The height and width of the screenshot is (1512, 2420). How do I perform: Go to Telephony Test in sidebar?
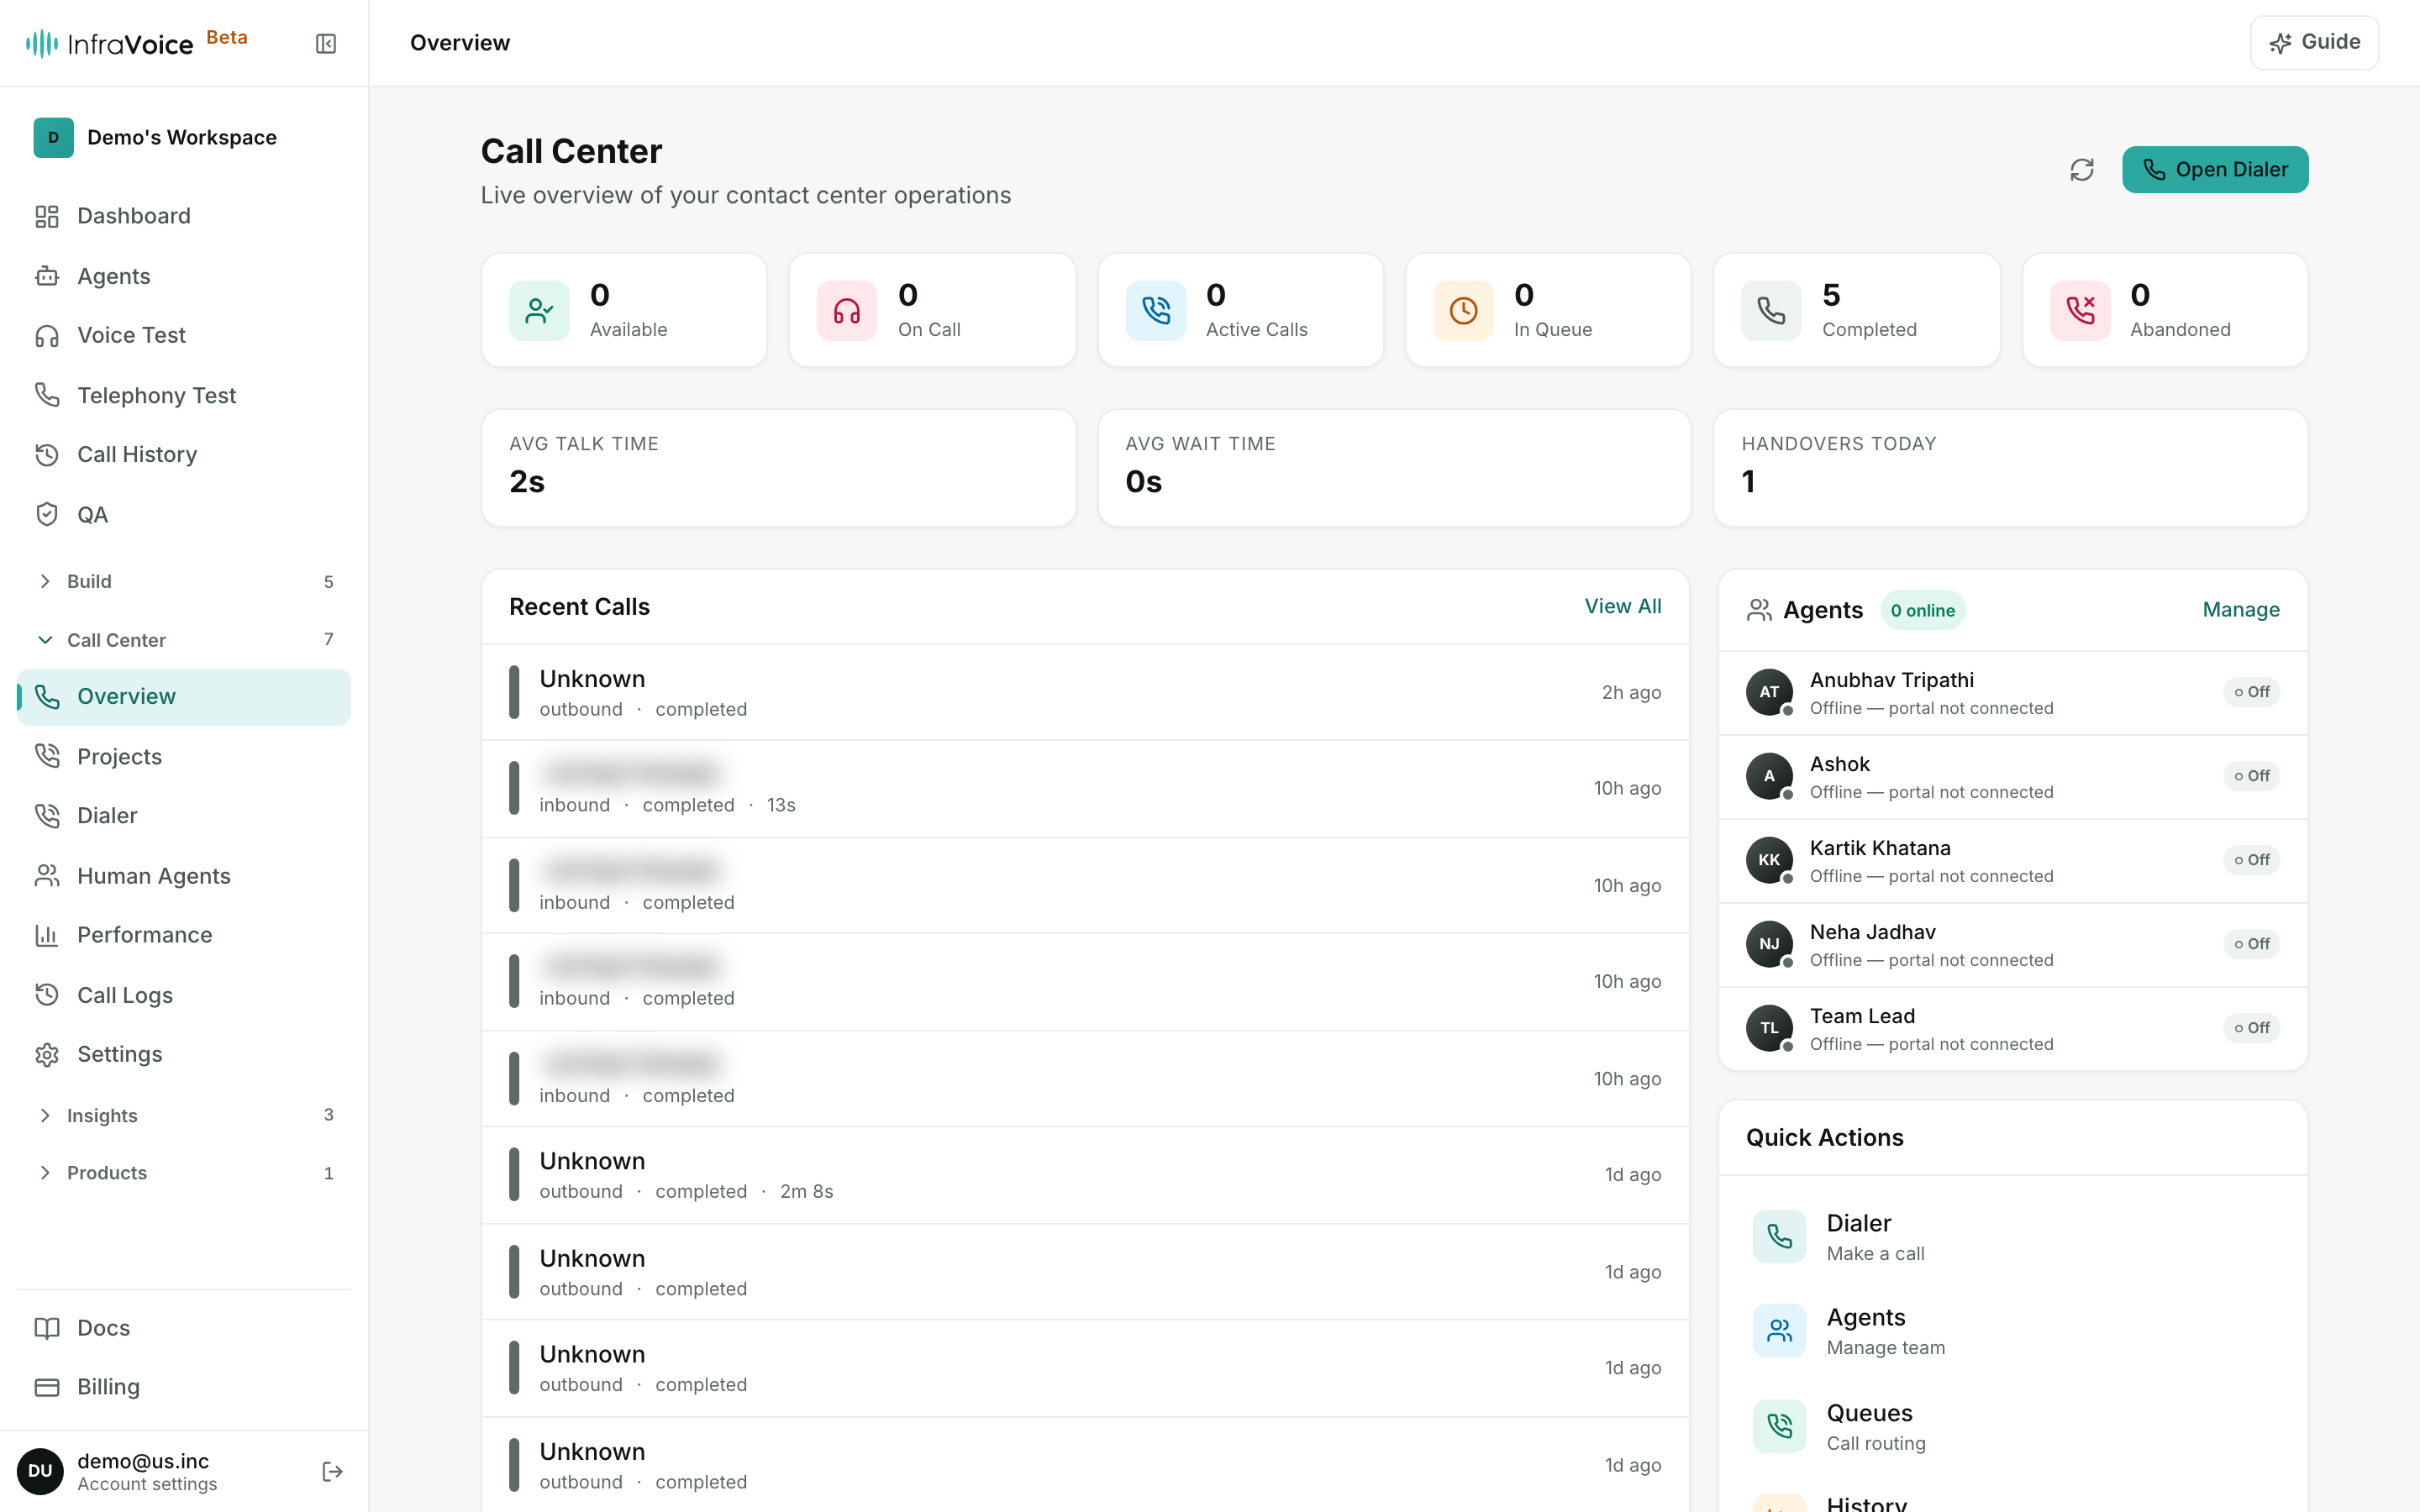pyautogui.click(x=184, y=395)
